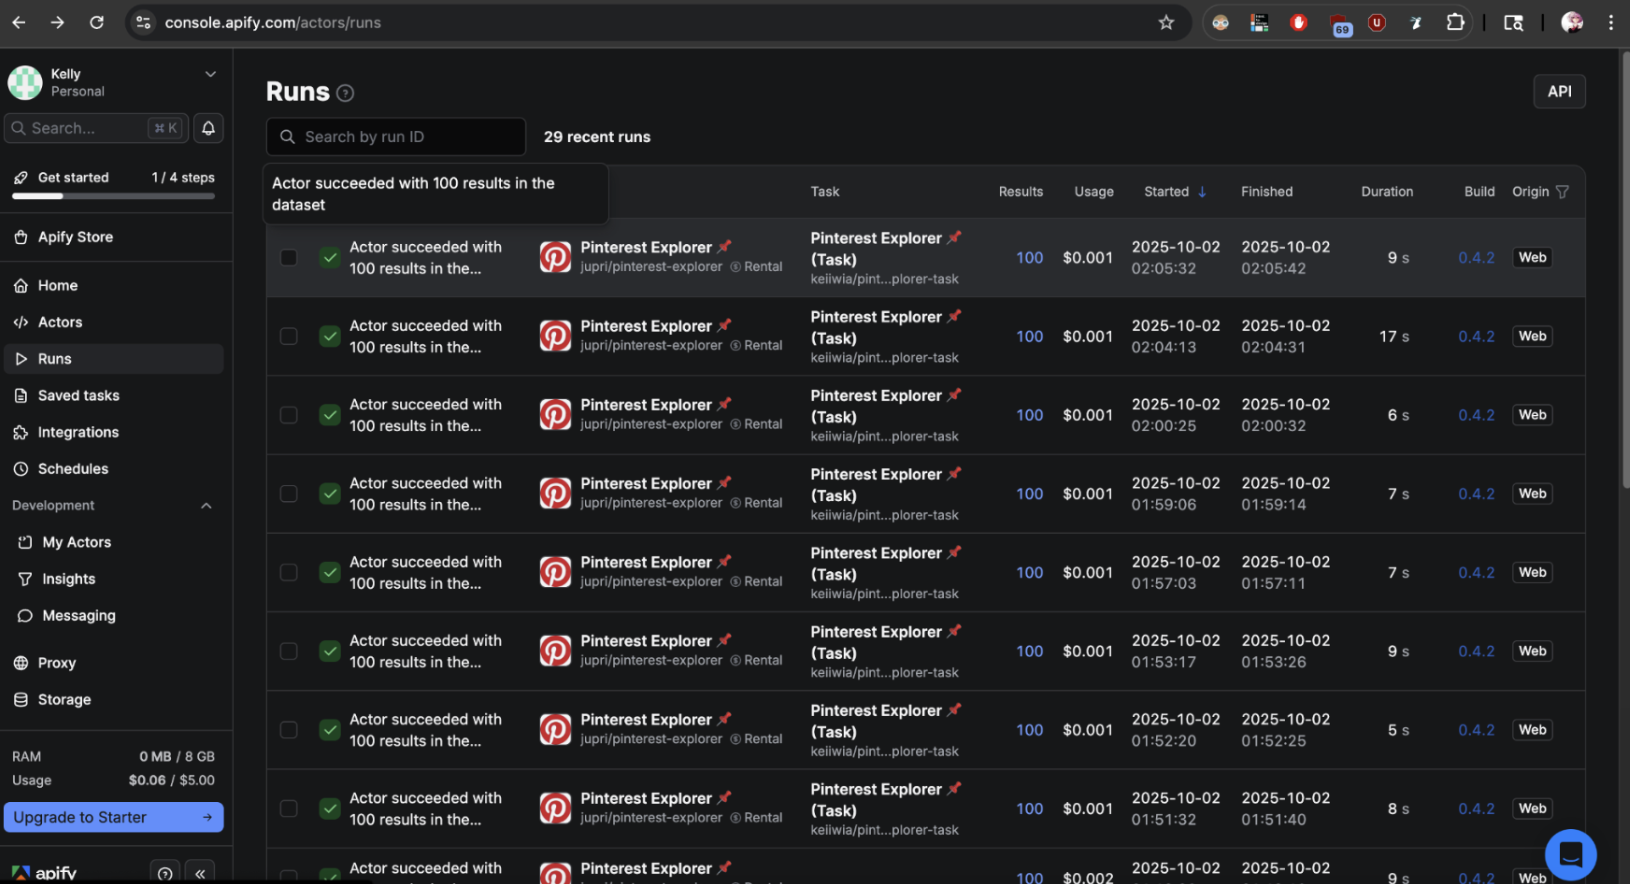Open the Runs help question icon
The width and height of the screenshot is (1630, 884).
click(345, 93)
